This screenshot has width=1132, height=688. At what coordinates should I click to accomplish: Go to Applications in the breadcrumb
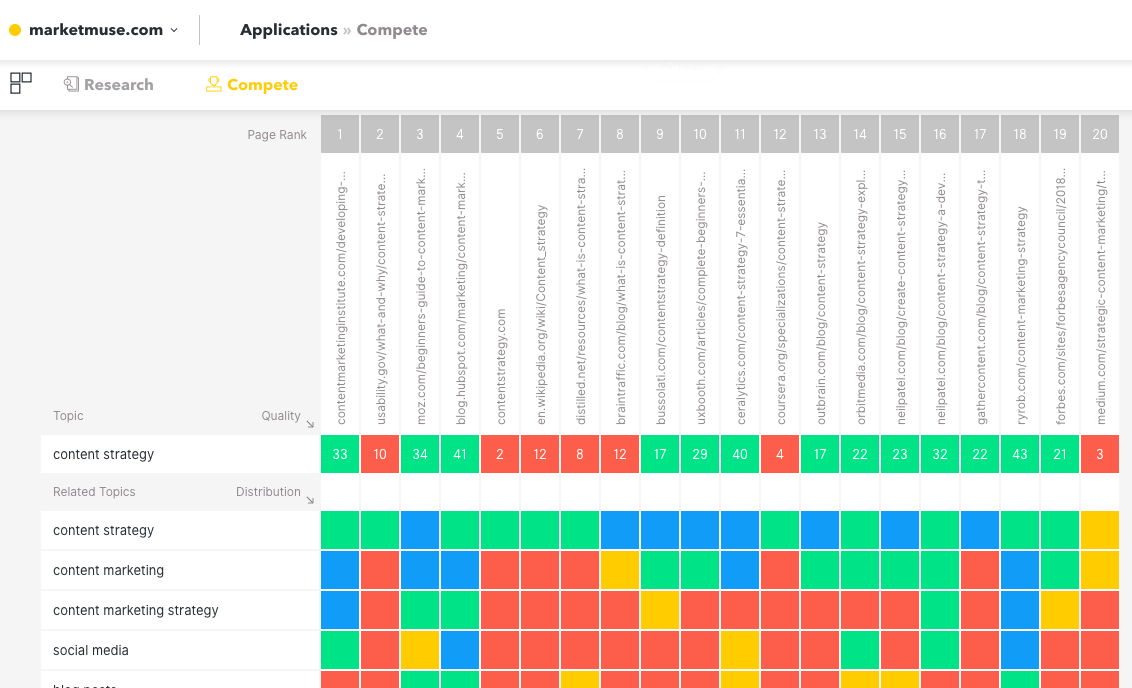[x=289, y=30]
